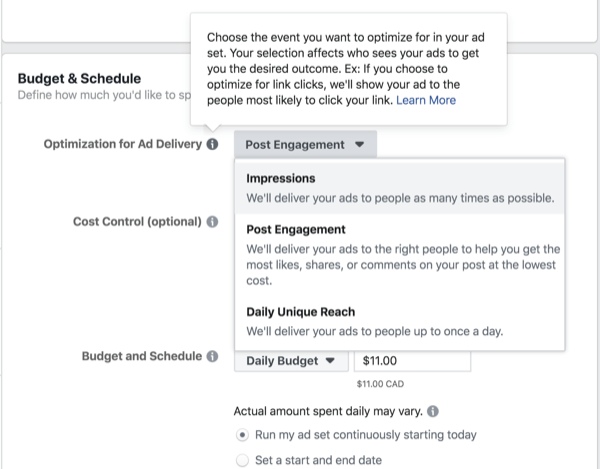The width and height of the screenshot is (600, 469).
Task: Click the Optimization for Ad Delivery label
Action: [122, 144]
